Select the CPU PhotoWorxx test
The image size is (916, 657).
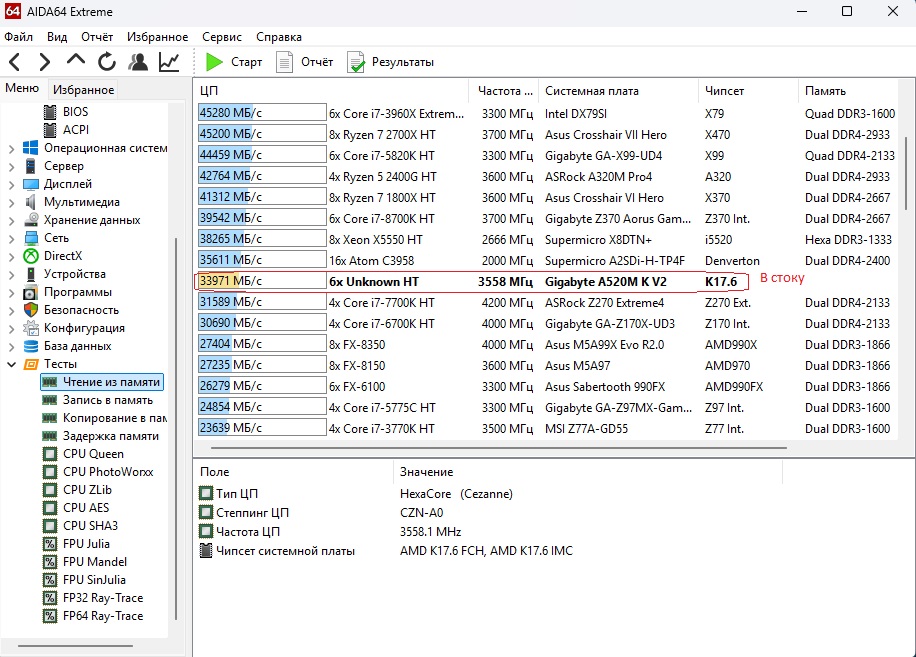point(108,472)
